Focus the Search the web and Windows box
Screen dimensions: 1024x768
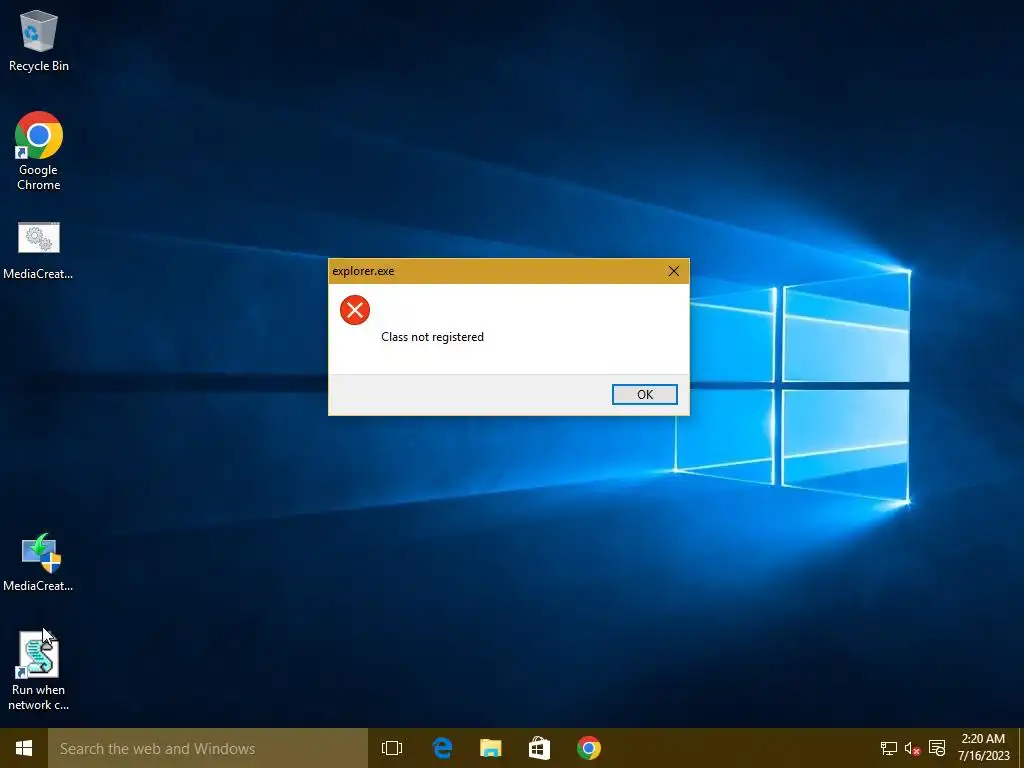pos(208,748)
